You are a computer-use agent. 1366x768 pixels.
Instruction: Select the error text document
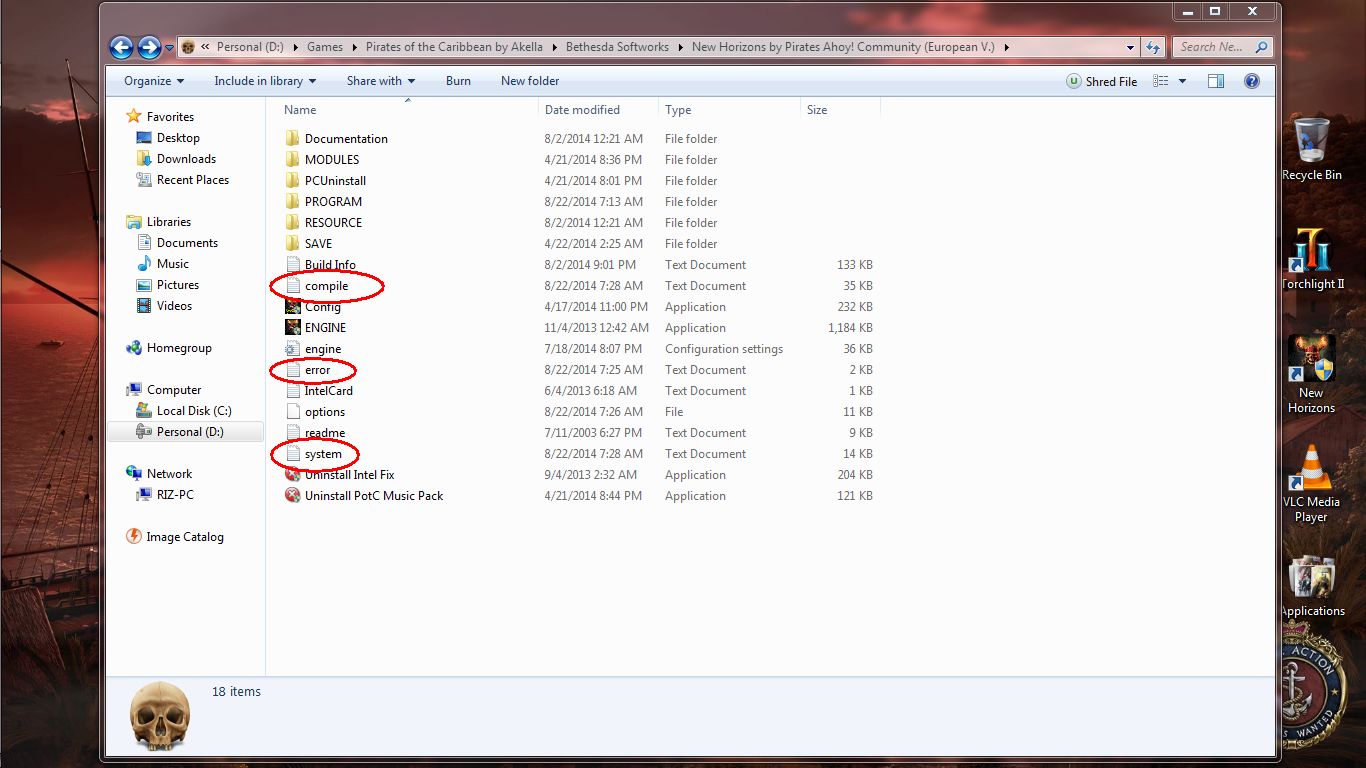click(317, 369)
